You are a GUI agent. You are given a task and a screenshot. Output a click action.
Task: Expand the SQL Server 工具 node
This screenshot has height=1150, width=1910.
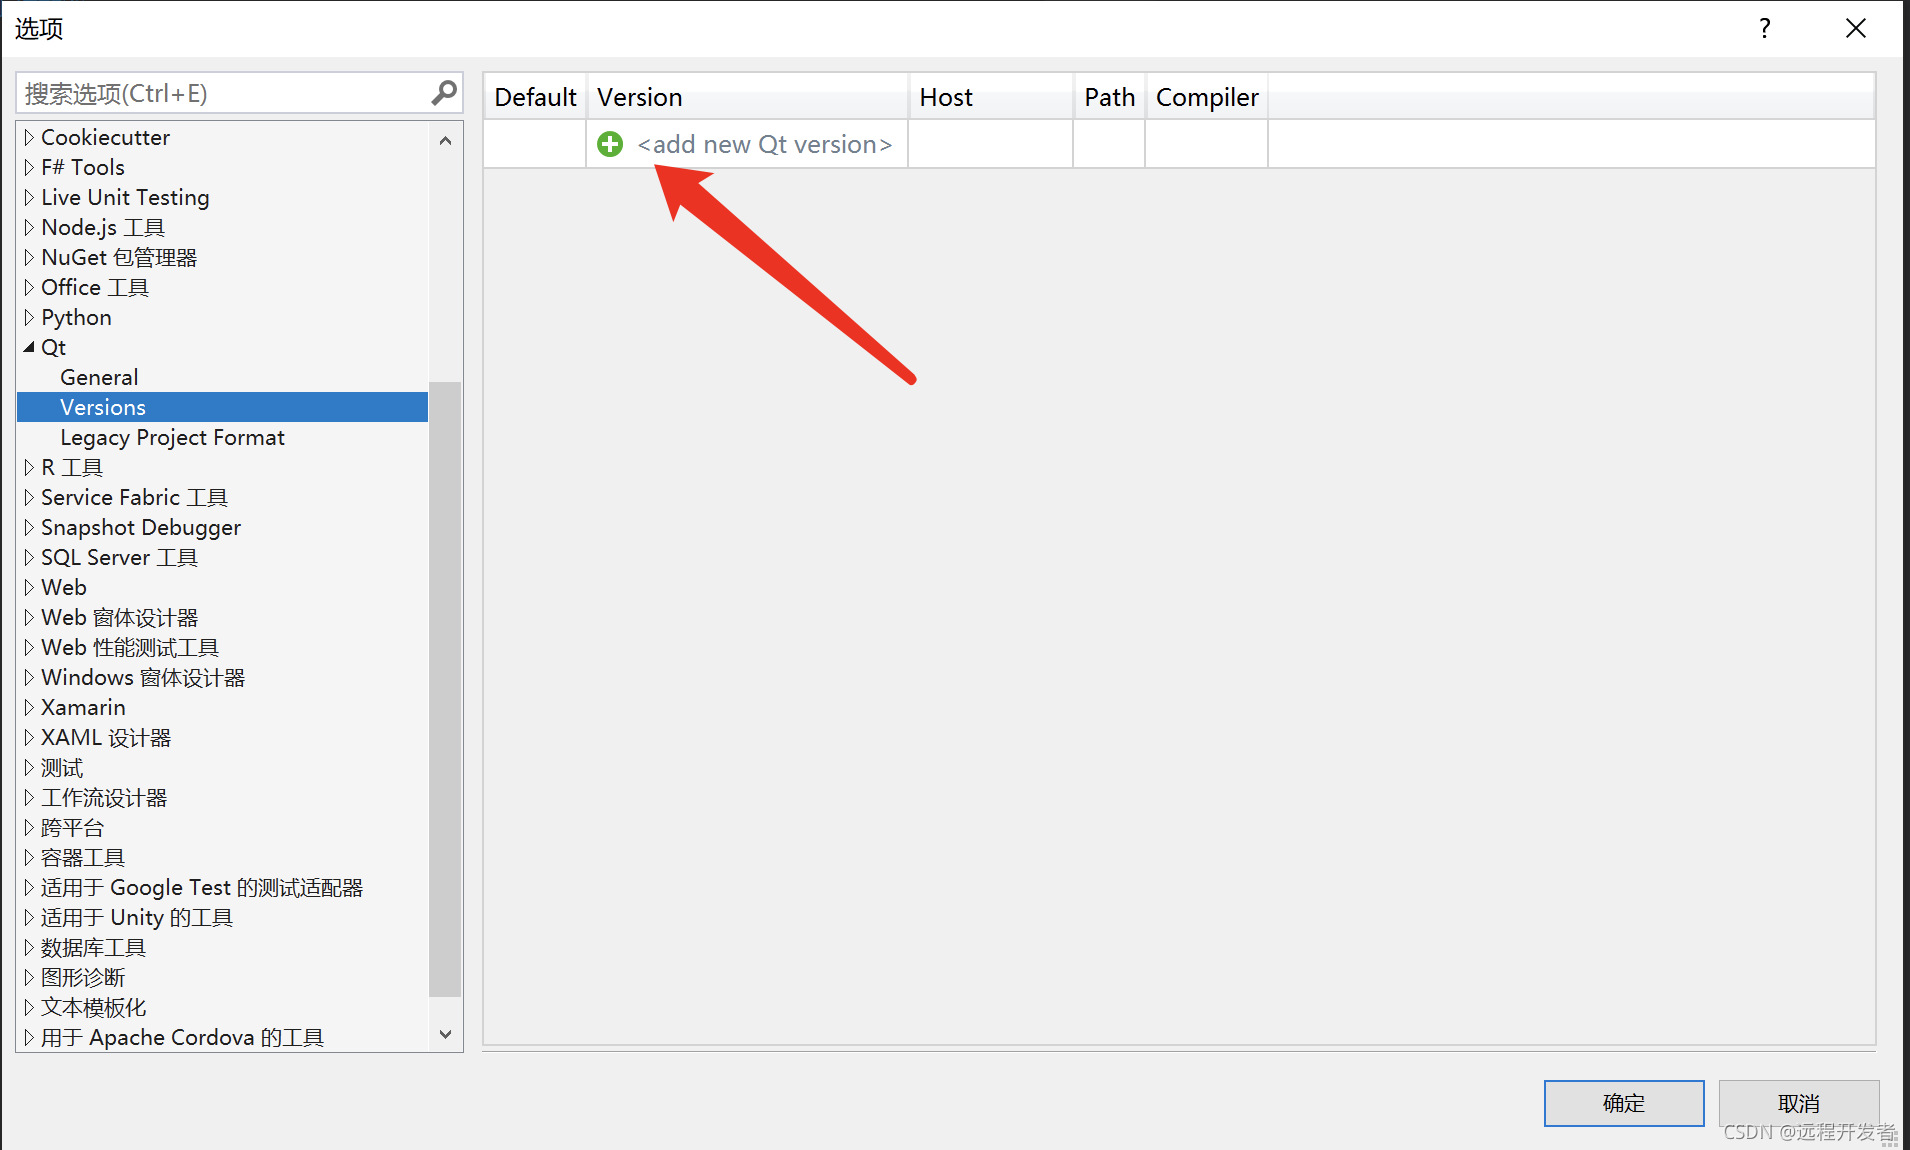coord(29,557)
